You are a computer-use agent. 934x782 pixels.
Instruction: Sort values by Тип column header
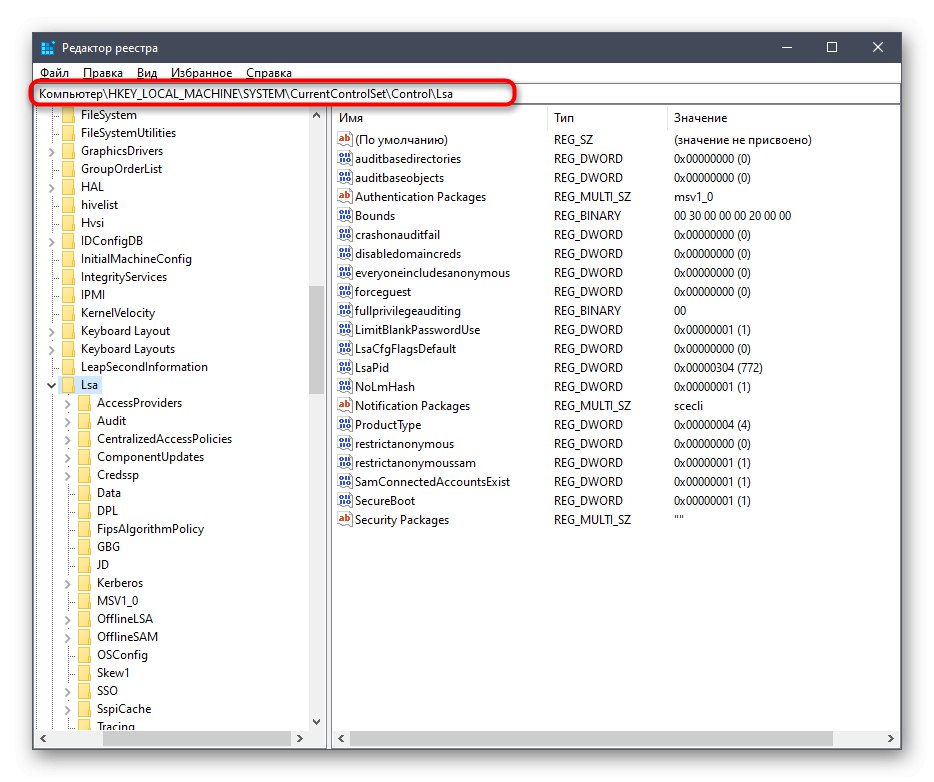(x=607, y=118)
